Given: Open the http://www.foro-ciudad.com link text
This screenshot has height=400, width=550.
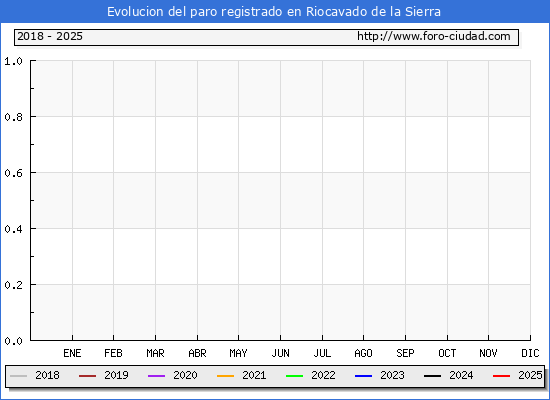Looking at the screenshot, I should (x=434, y=36).
